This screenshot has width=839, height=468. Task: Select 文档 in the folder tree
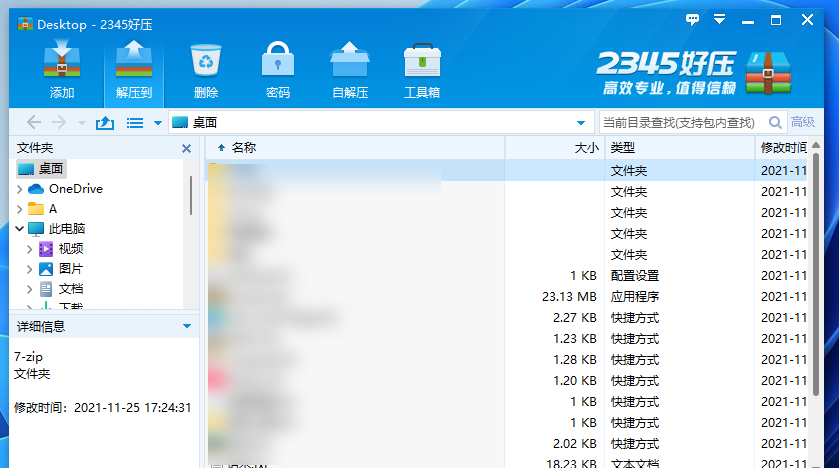pyautogui.click(x=62, y=289)
